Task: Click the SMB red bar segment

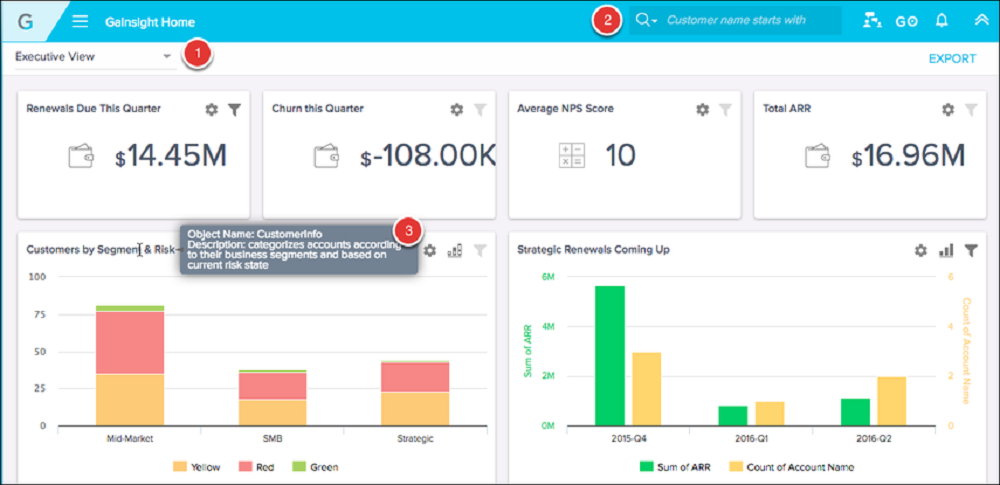Action: tap(273, 385)
